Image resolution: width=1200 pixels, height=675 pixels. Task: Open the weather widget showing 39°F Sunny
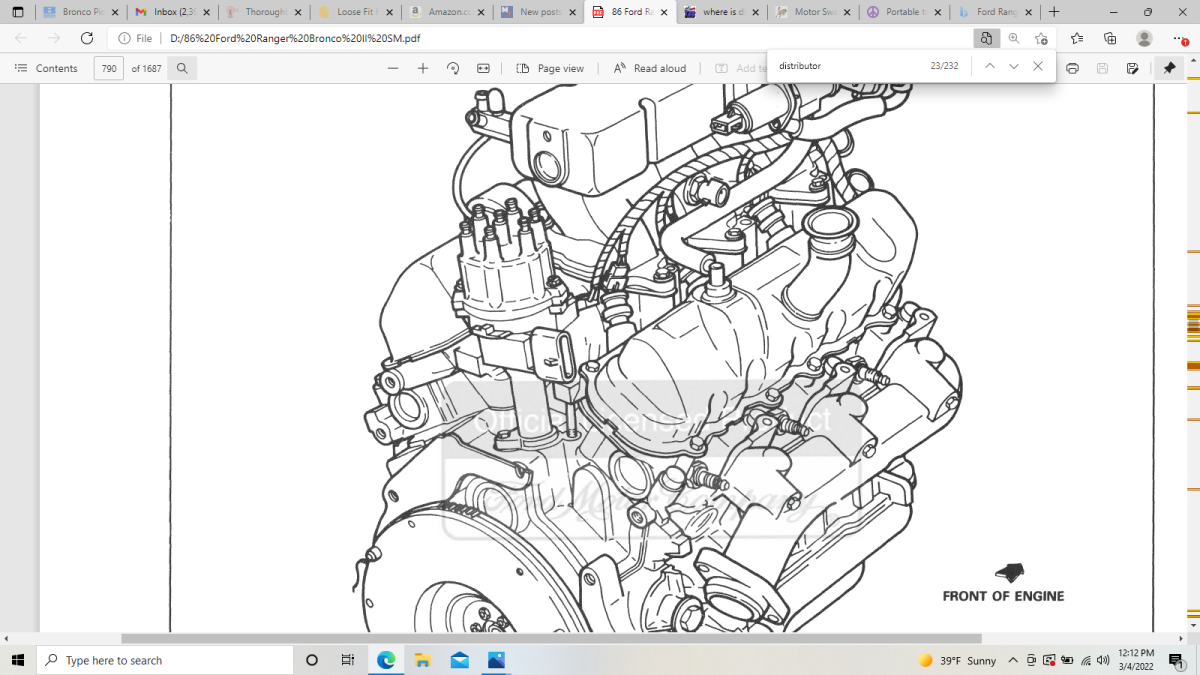click(x=957, y=660)
